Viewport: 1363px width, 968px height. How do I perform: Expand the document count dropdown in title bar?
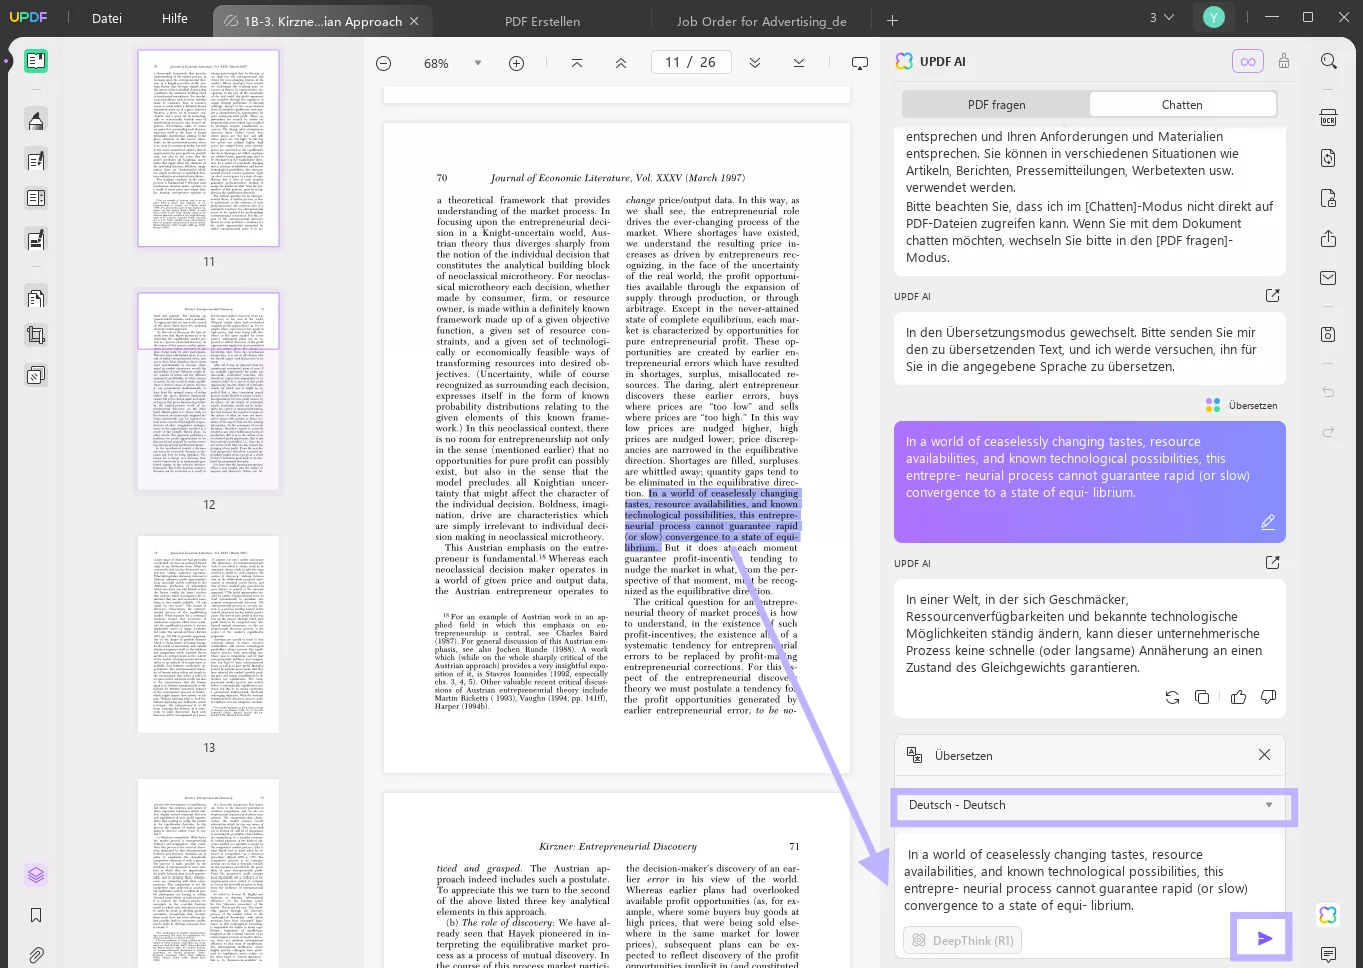point(1163,17)
